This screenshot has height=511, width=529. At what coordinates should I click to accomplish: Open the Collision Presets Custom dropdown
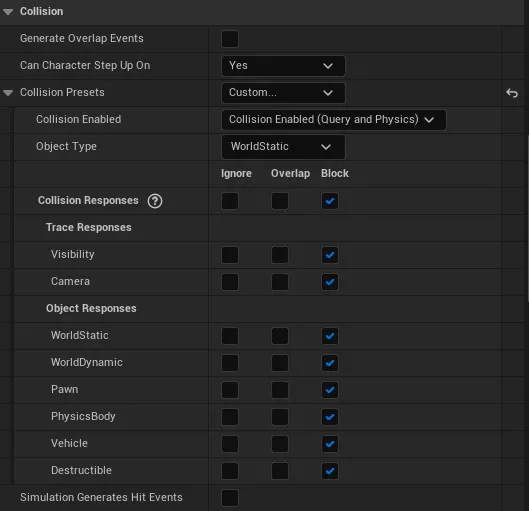tap(283, 93)
